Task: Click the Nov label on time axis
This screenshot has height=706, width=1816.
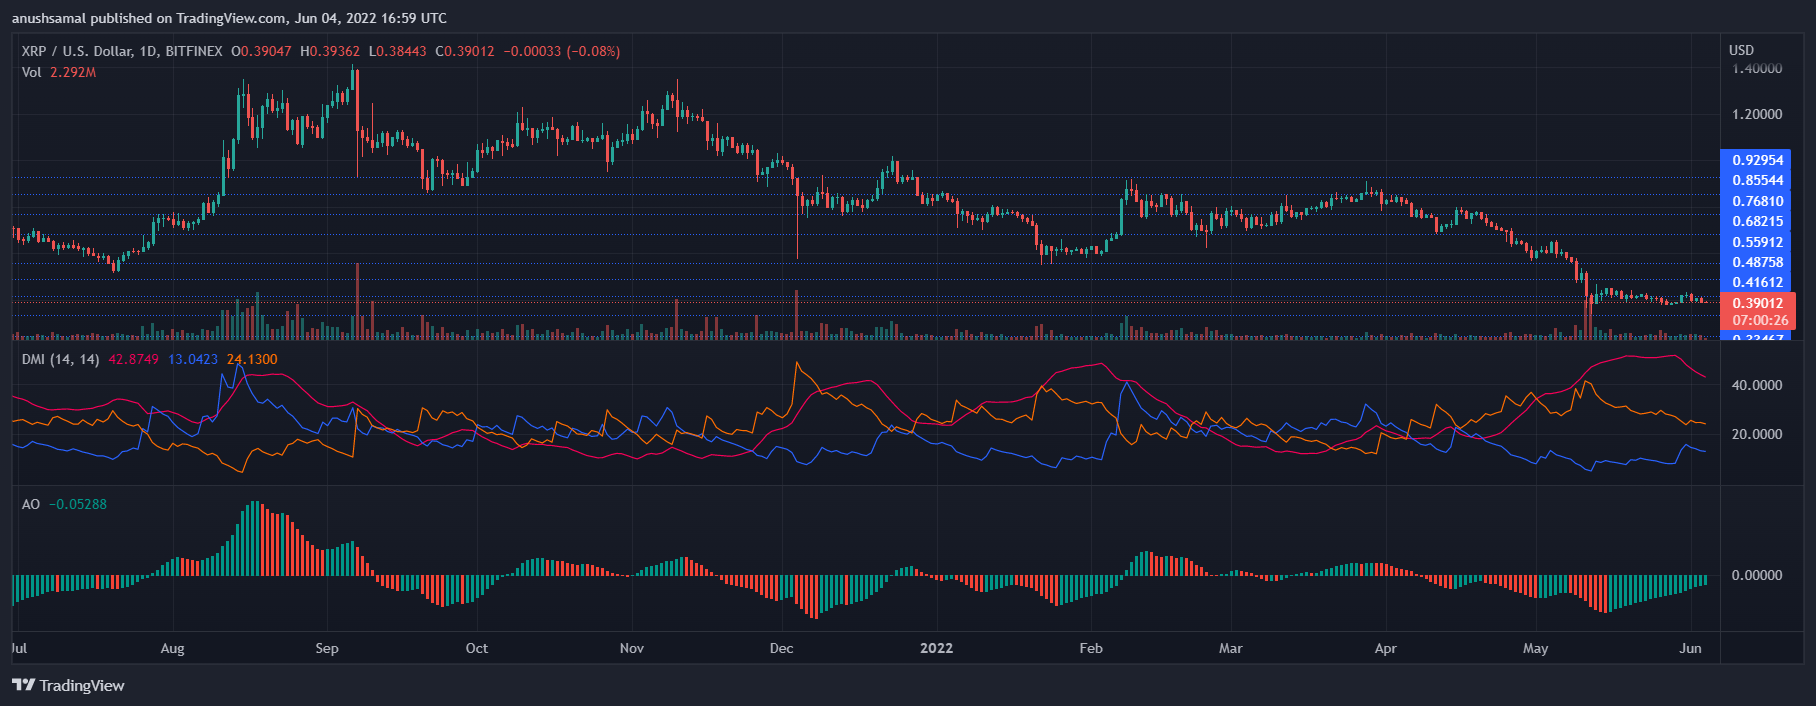Action: (632, 648)
